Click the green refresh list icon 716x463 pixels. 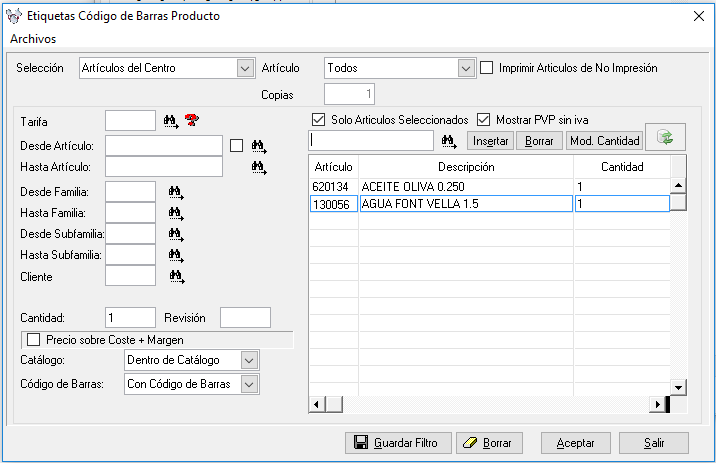click(665, 137)
